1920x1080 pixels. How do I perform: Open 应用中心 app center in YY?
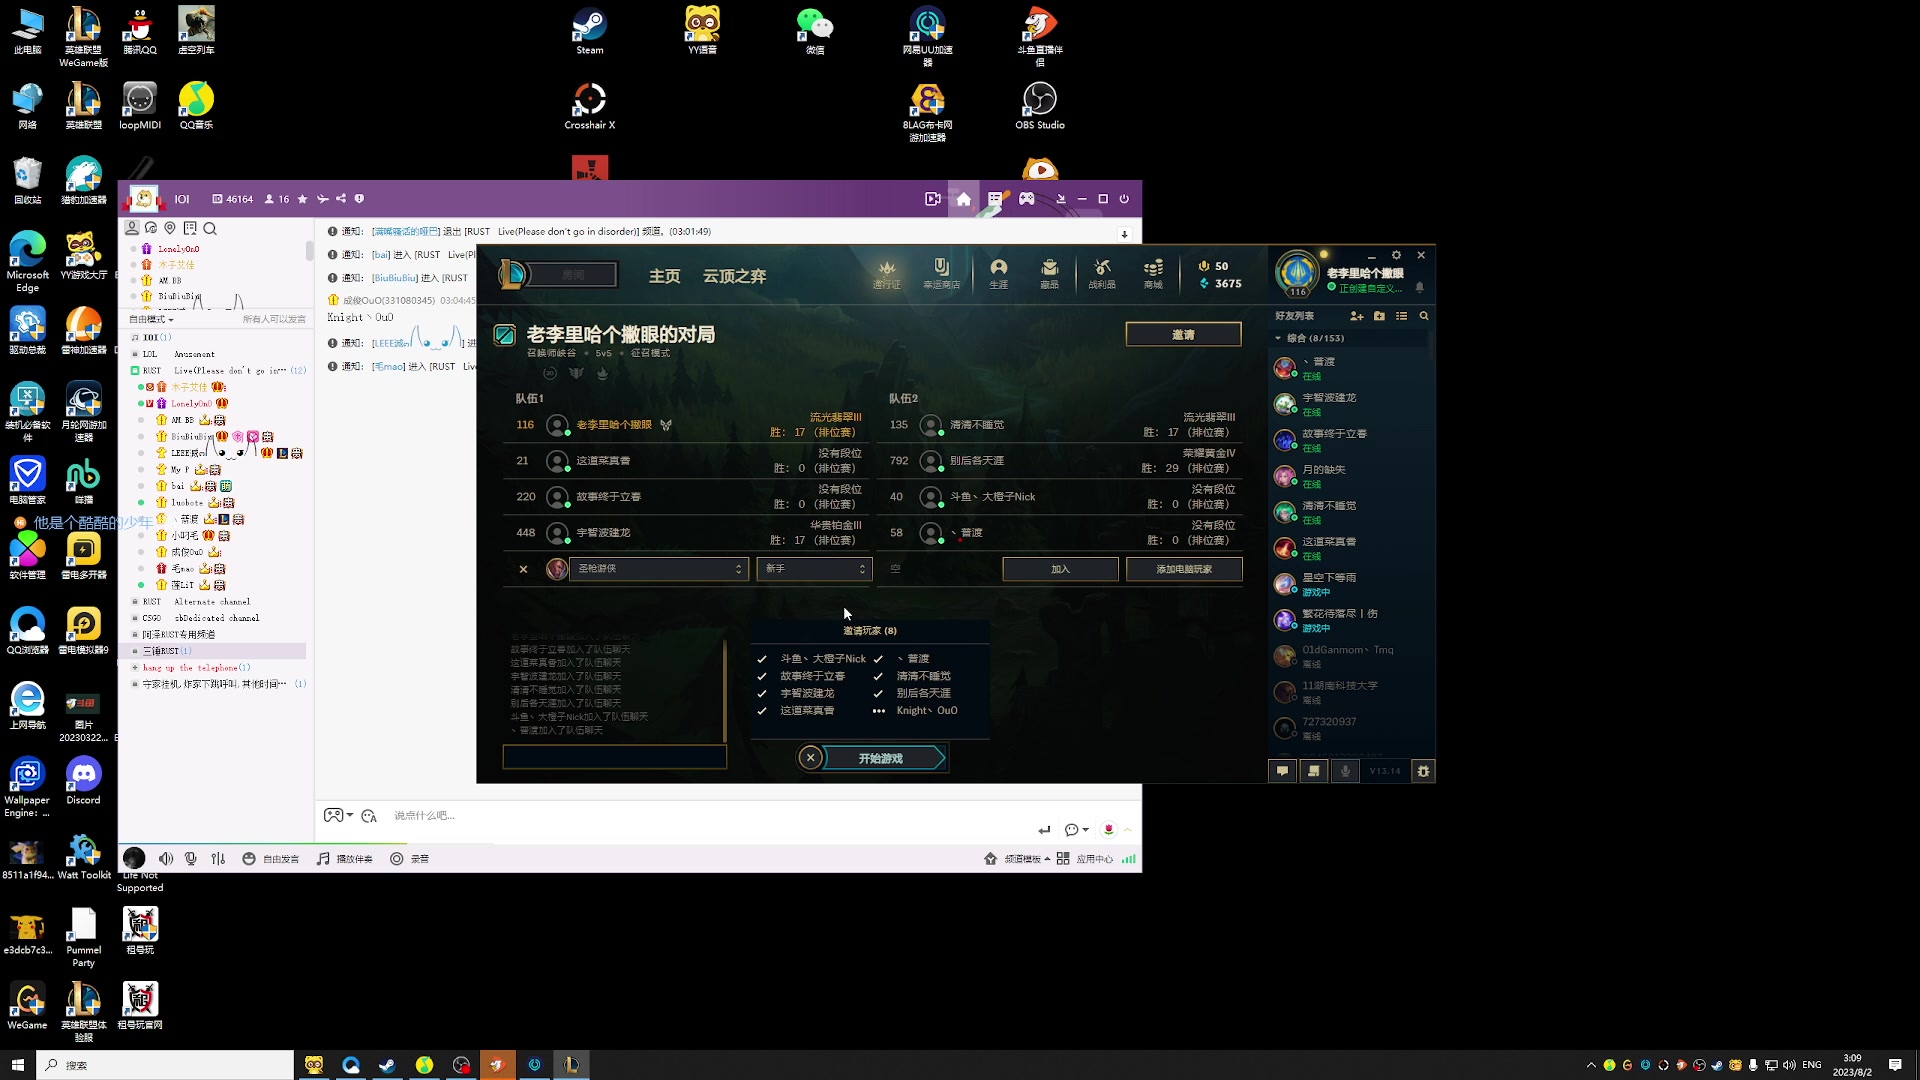coord(1085,859)
